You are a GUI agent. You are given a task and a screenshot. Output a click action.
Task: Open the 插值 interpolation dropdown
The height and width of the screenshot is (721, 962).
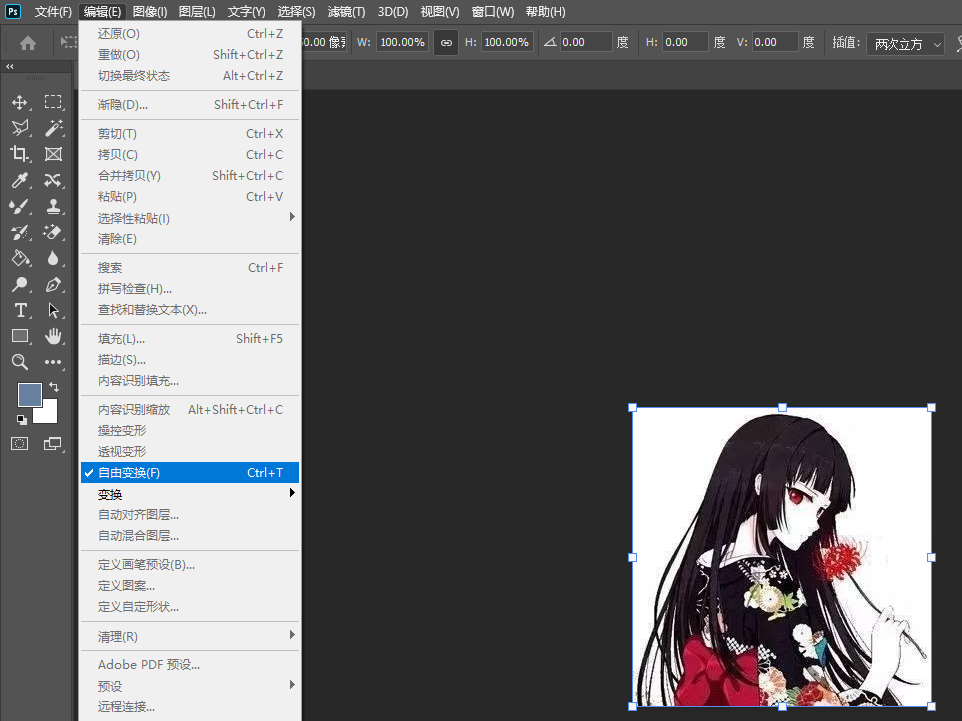click(x=905, y=44)
